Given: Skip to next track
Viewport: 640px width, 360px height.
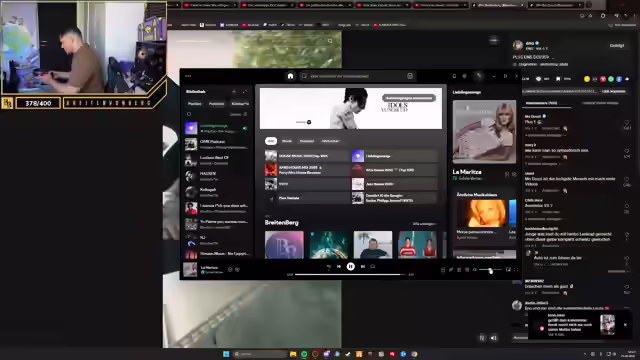Looking at the screenshot, I should 362,267.
